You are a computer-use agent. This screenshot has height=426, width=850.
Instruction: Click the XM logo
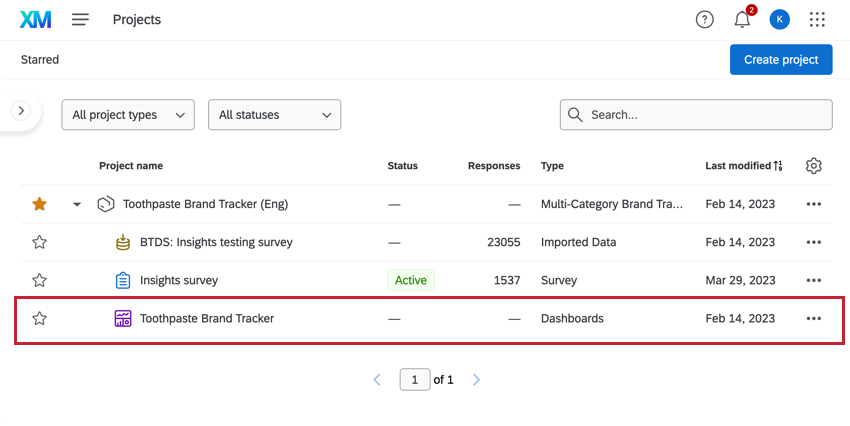(x=35, y=20)
